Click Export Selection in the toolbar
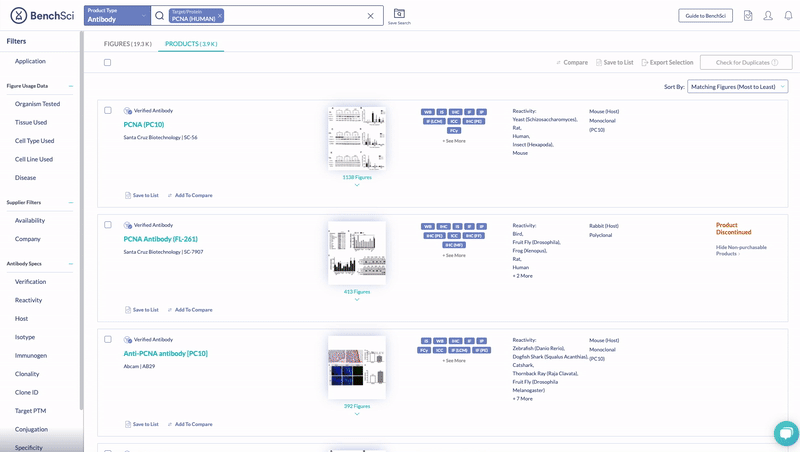 tap(667, 62)
